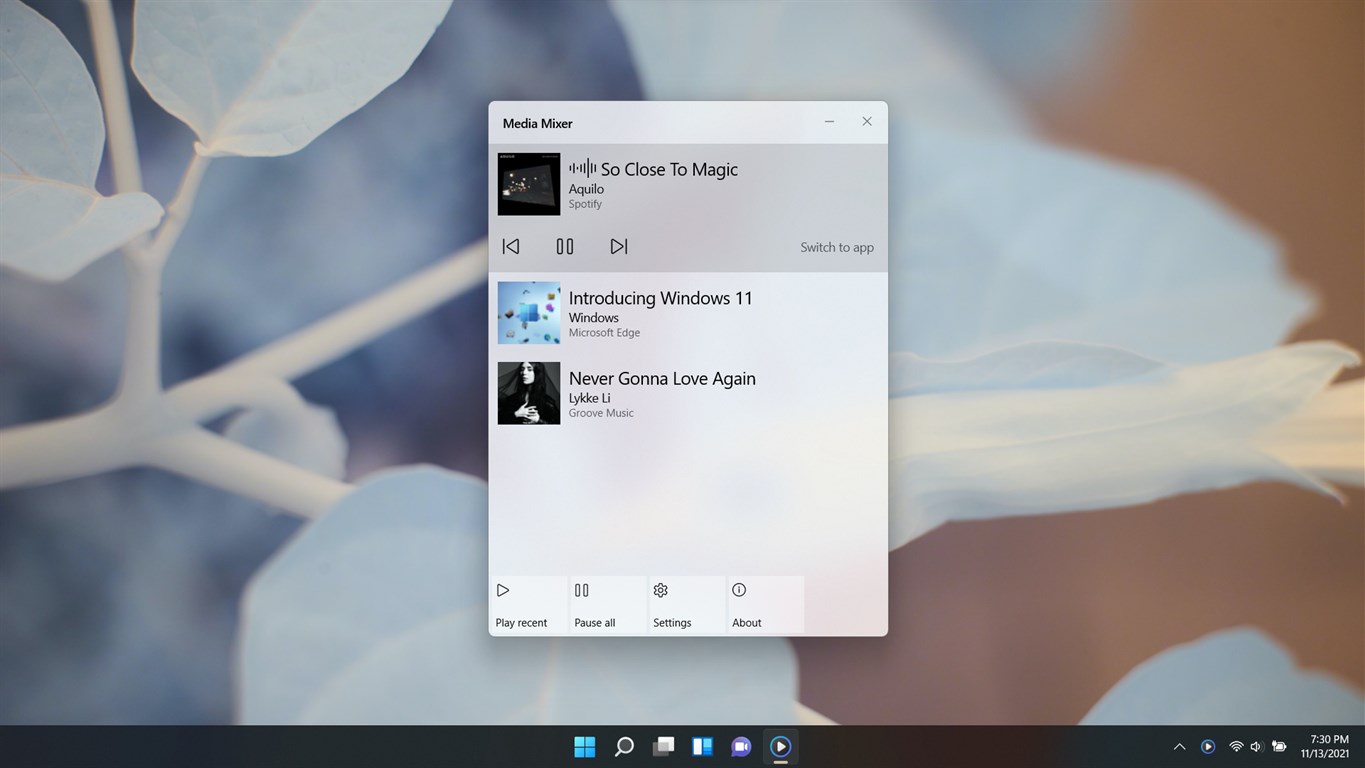The height and width of the screenshot is (768, 1365).
Task: Open the Widgets panel from taskbar
Action: tap(702, 746)
